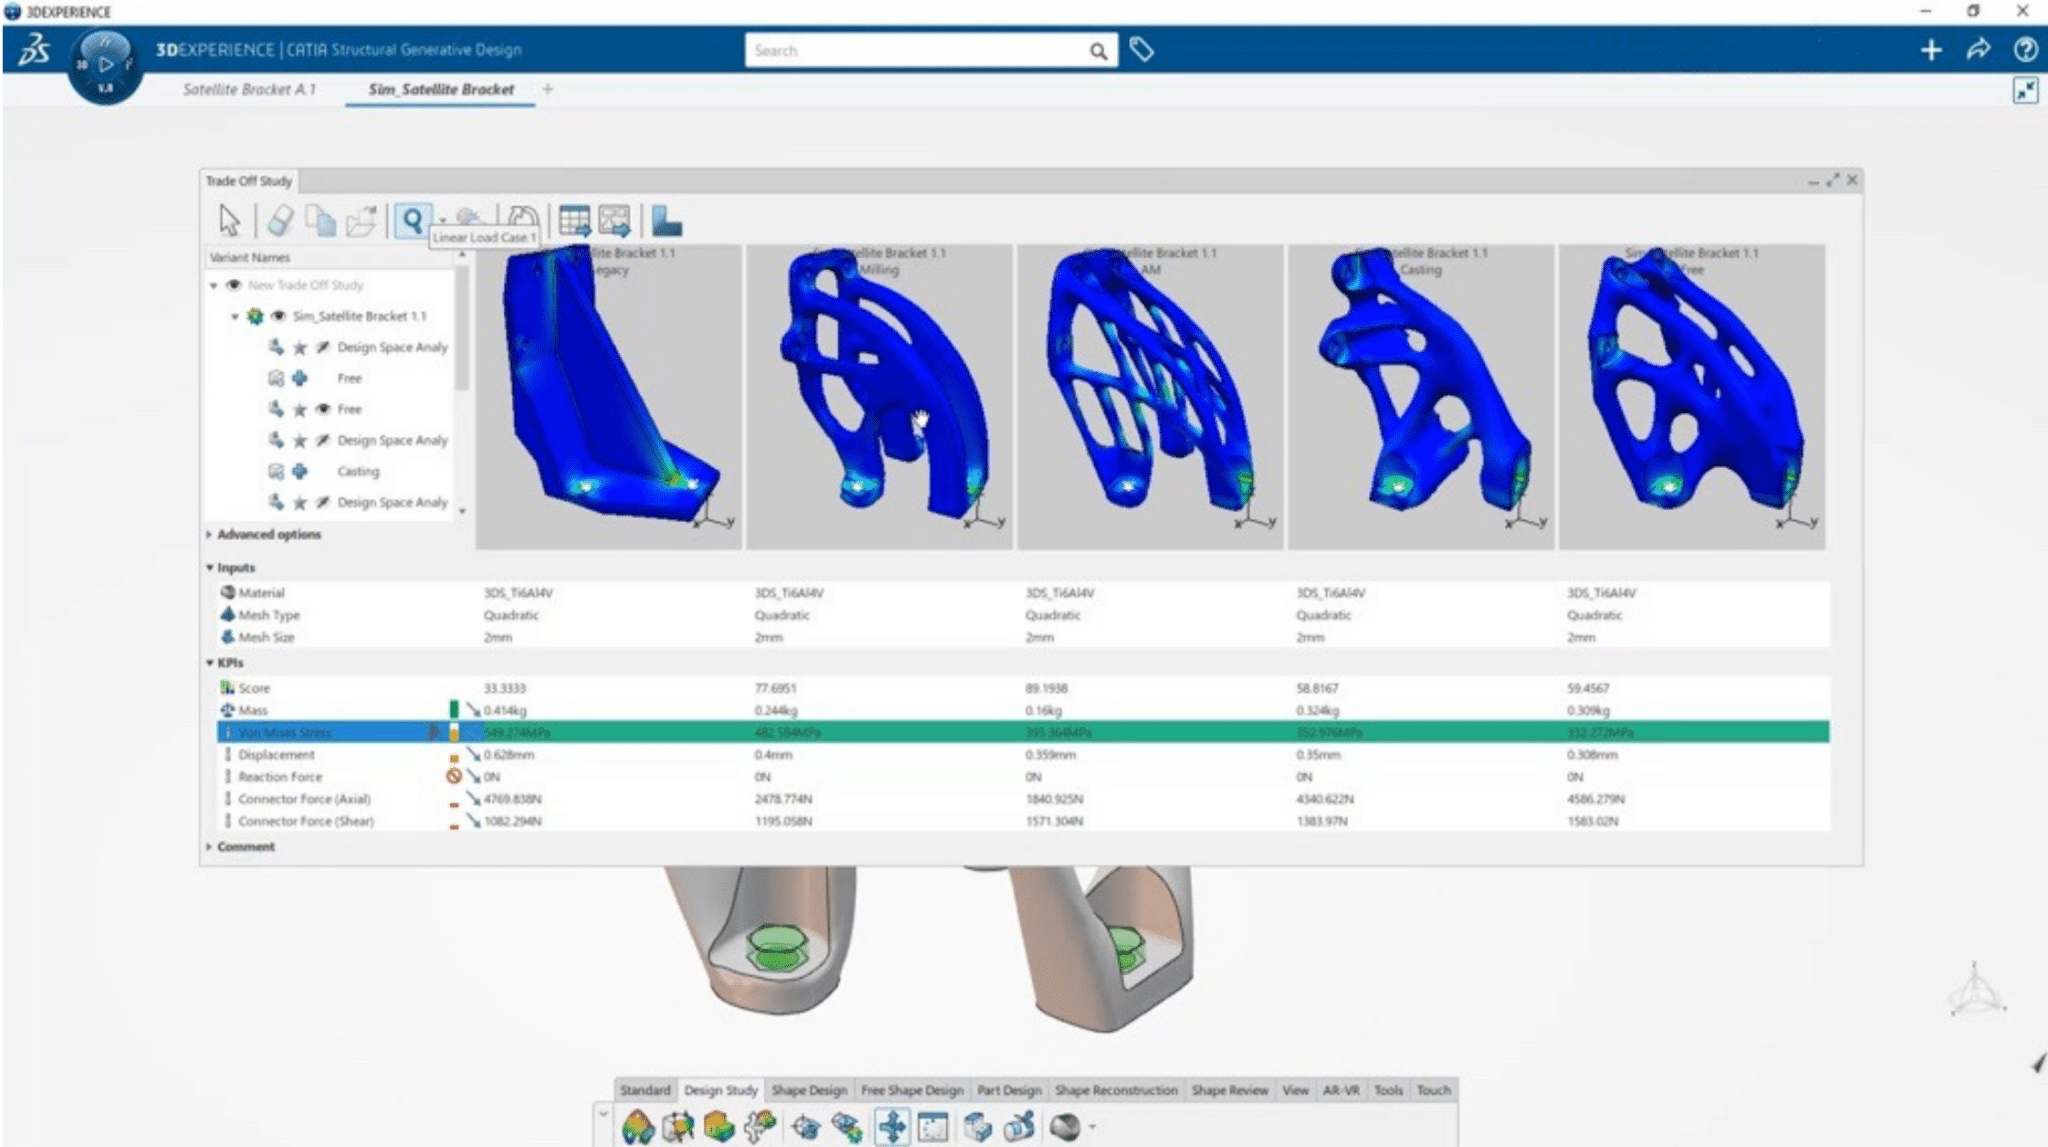Viewport: 2048px width, 1147px height.
Task: Open the dropdown arrow beside the magnifier tool
Action: pos(442,222)
